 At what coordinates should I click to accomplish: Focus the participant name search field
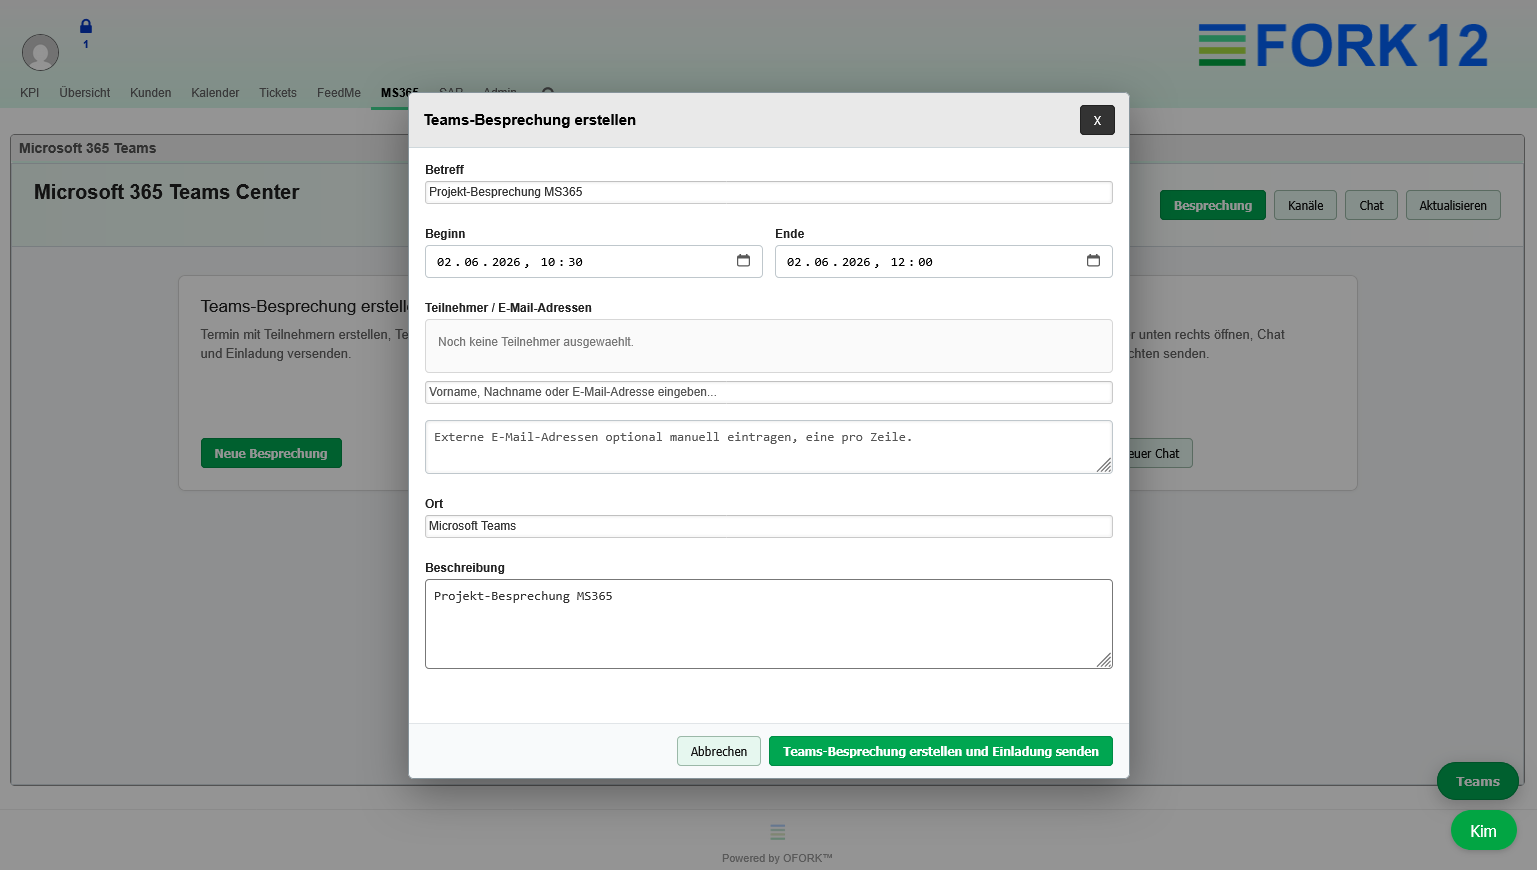[769, 392]
